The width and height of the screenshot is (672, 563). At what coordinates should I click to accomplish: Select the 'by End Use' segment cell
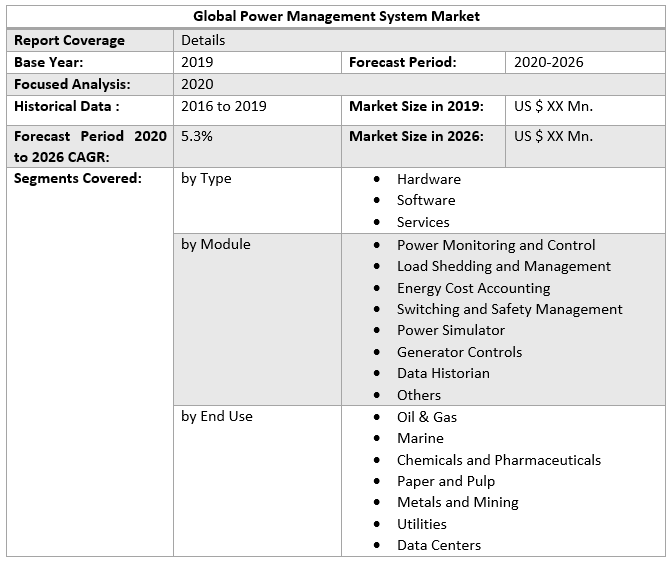[217, 416]
